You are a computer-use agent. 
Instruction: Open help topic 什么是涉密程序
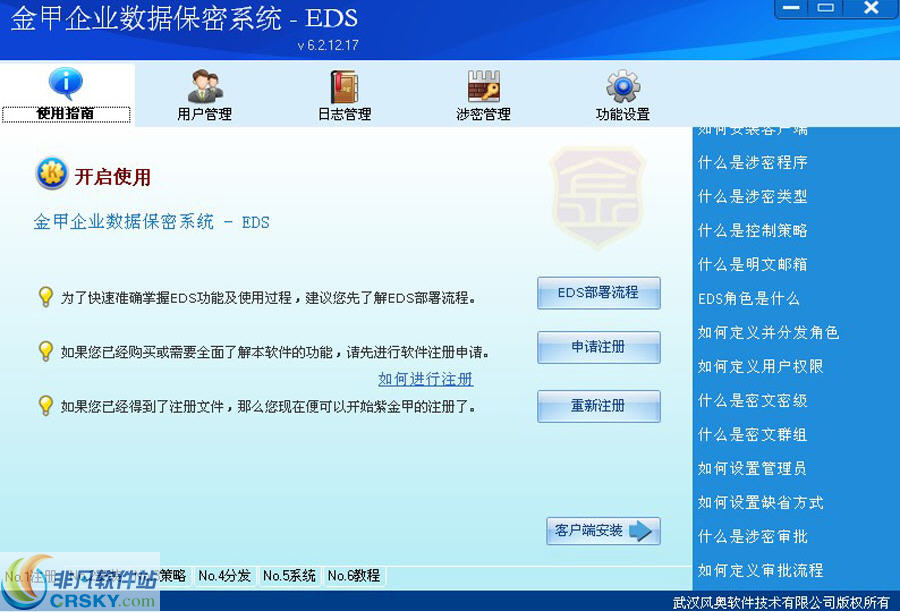click(752, 162)
